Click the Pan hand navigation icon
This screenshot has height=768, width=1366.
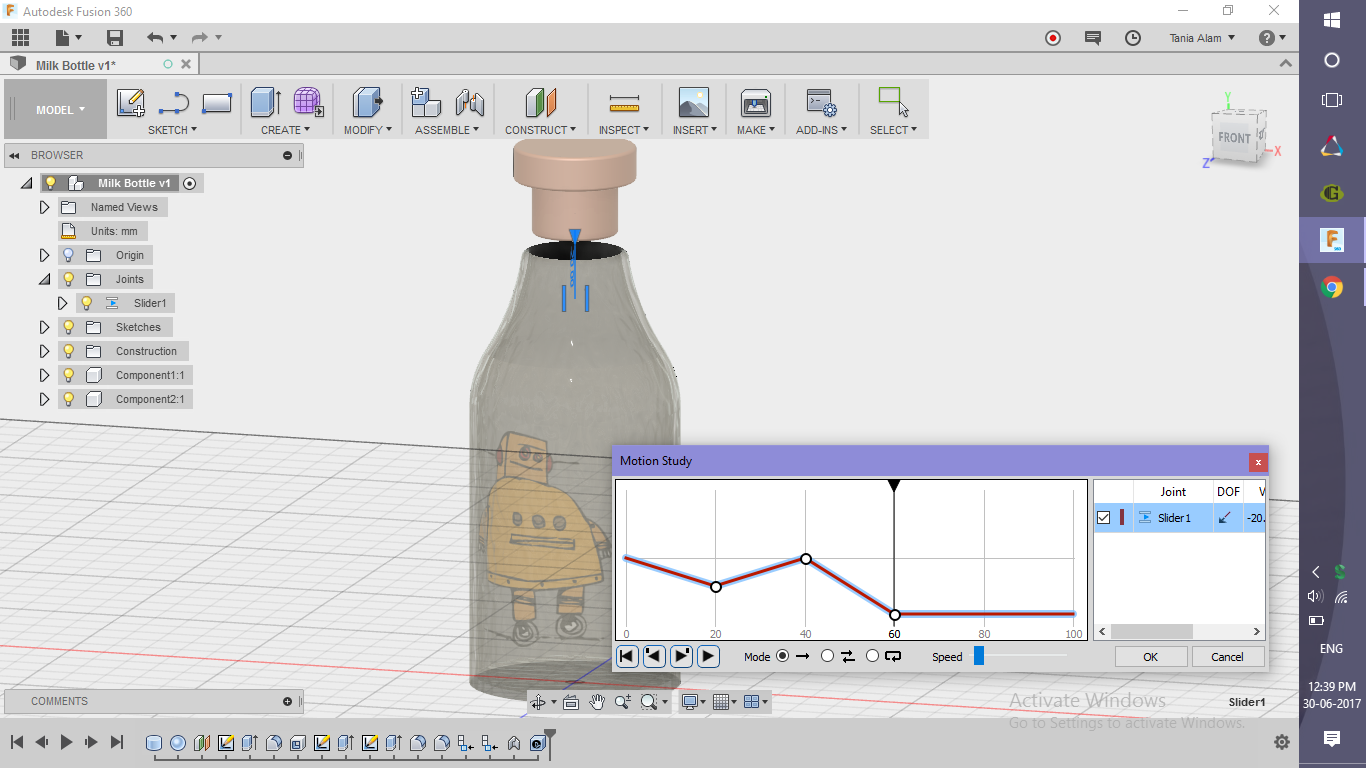click(x=597, y=702)
